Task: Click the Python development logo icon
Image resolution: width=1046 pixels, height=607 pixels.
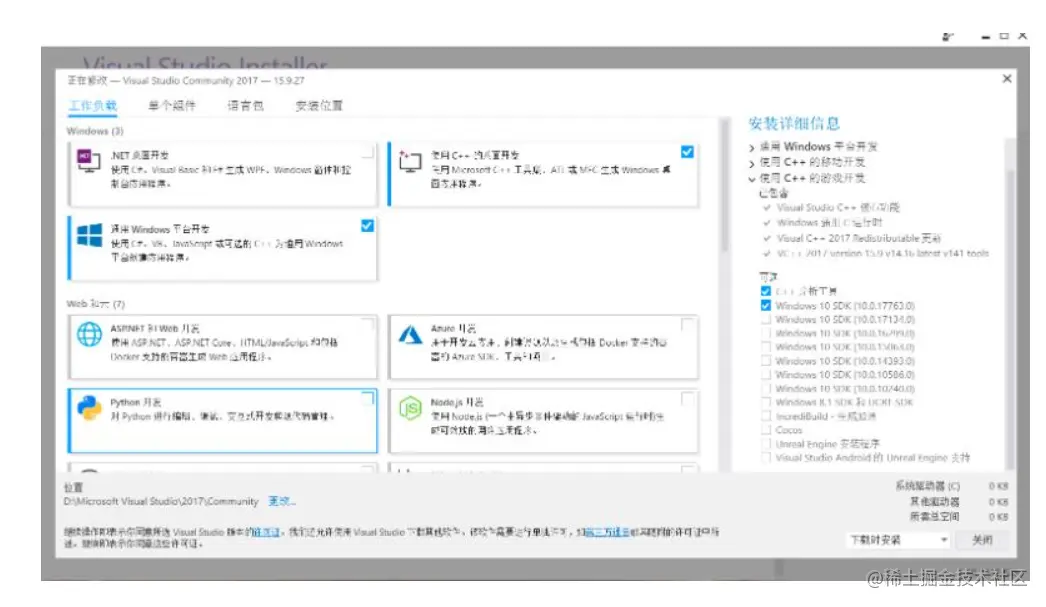Action: click(89, 408)
